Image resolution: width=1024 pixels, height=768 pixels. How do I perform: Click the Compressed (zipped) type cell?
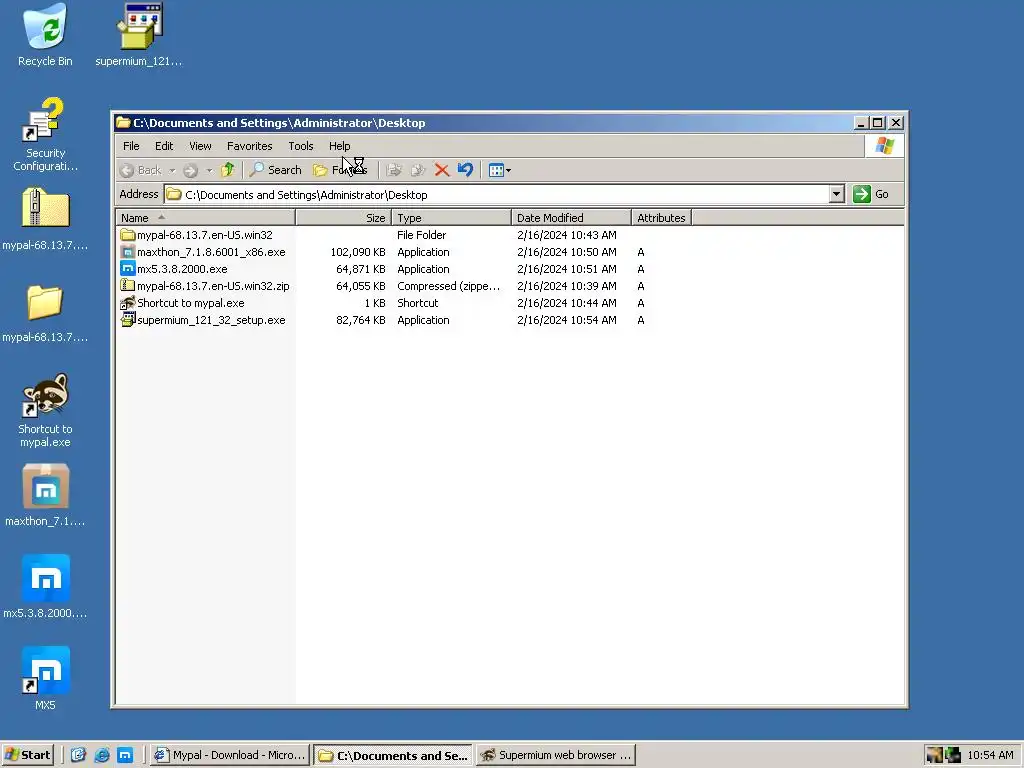449,286
